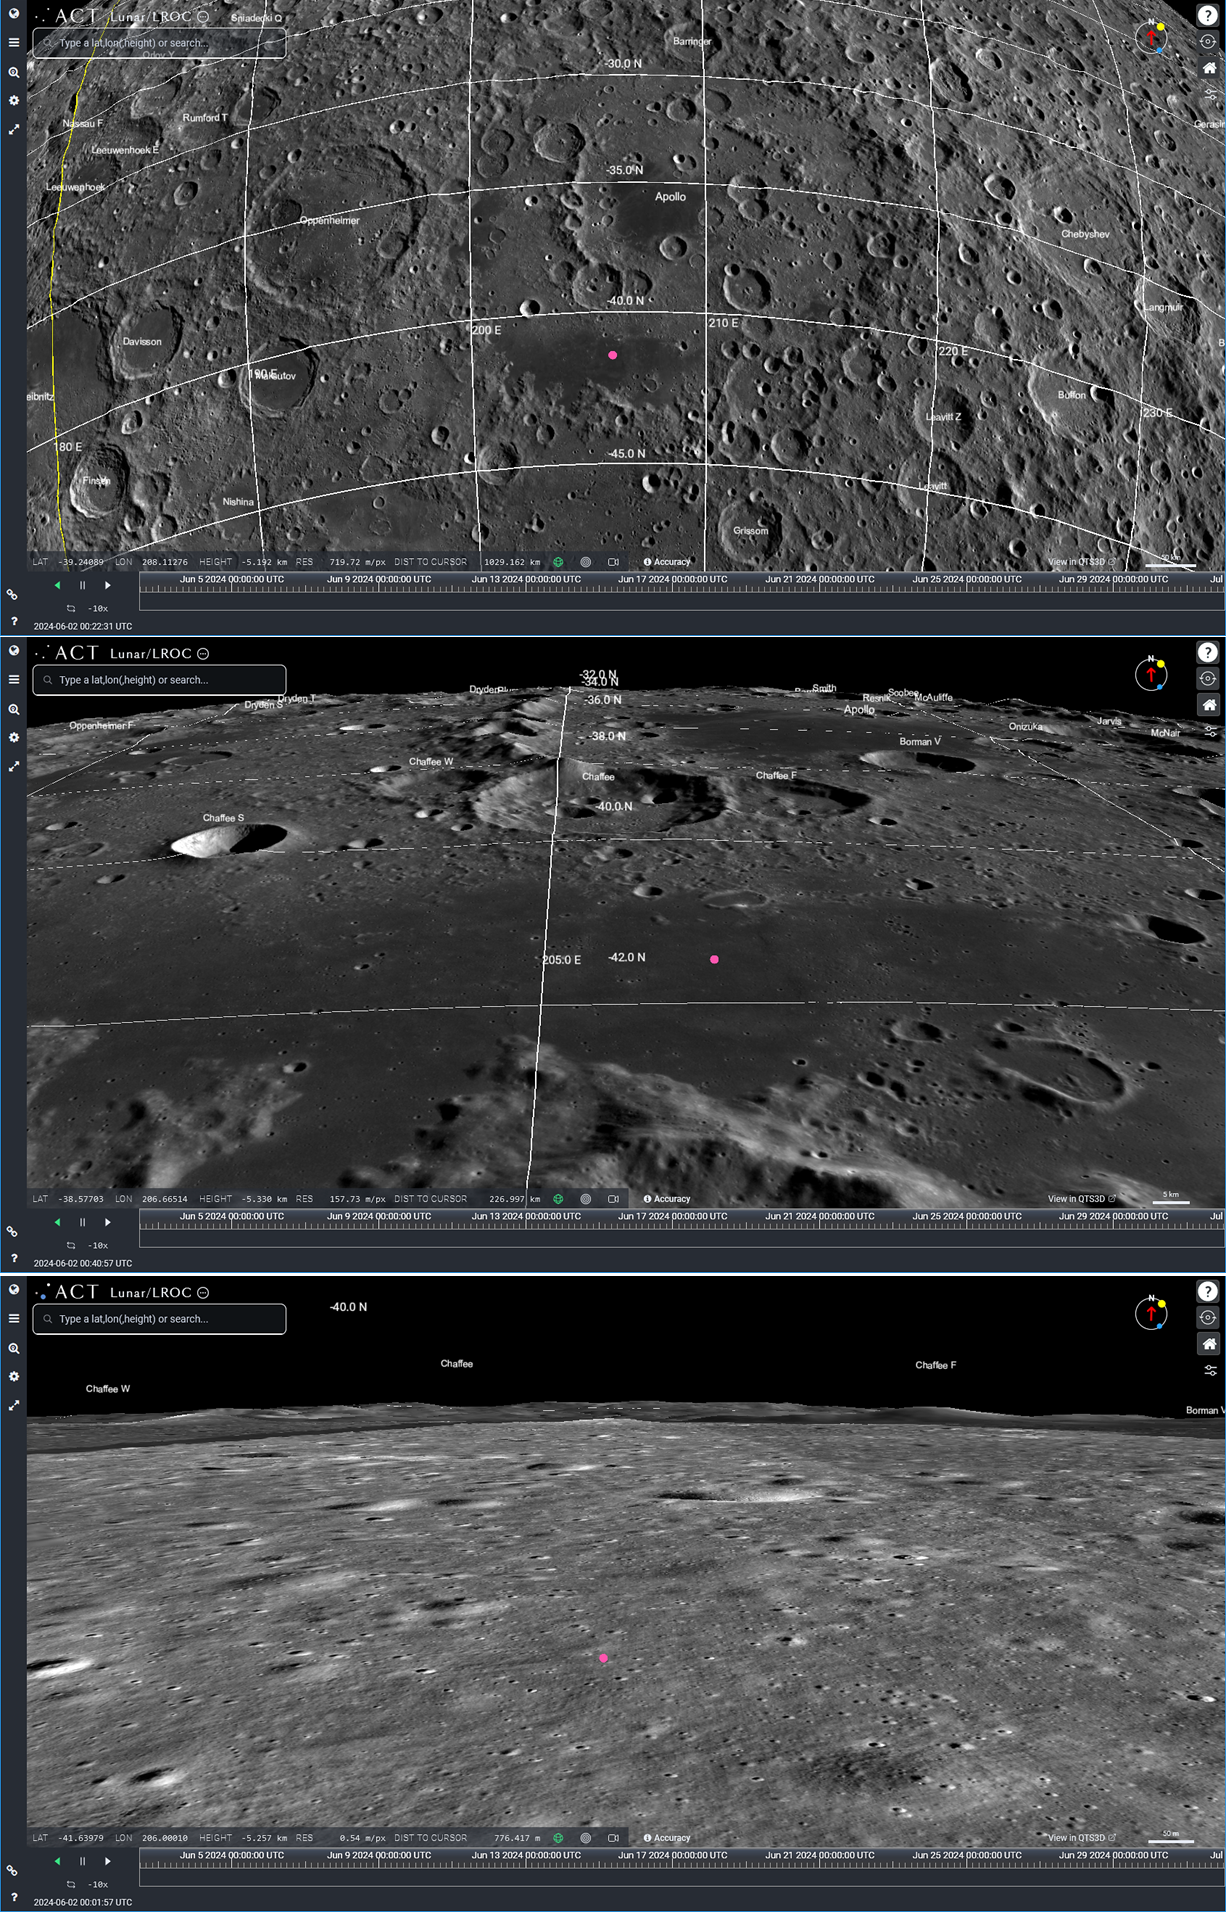The height and width of the screenshot is (1912, 1226).
Task: Click search field in the 0.54 m/px view
Action: pos(160,1319)
